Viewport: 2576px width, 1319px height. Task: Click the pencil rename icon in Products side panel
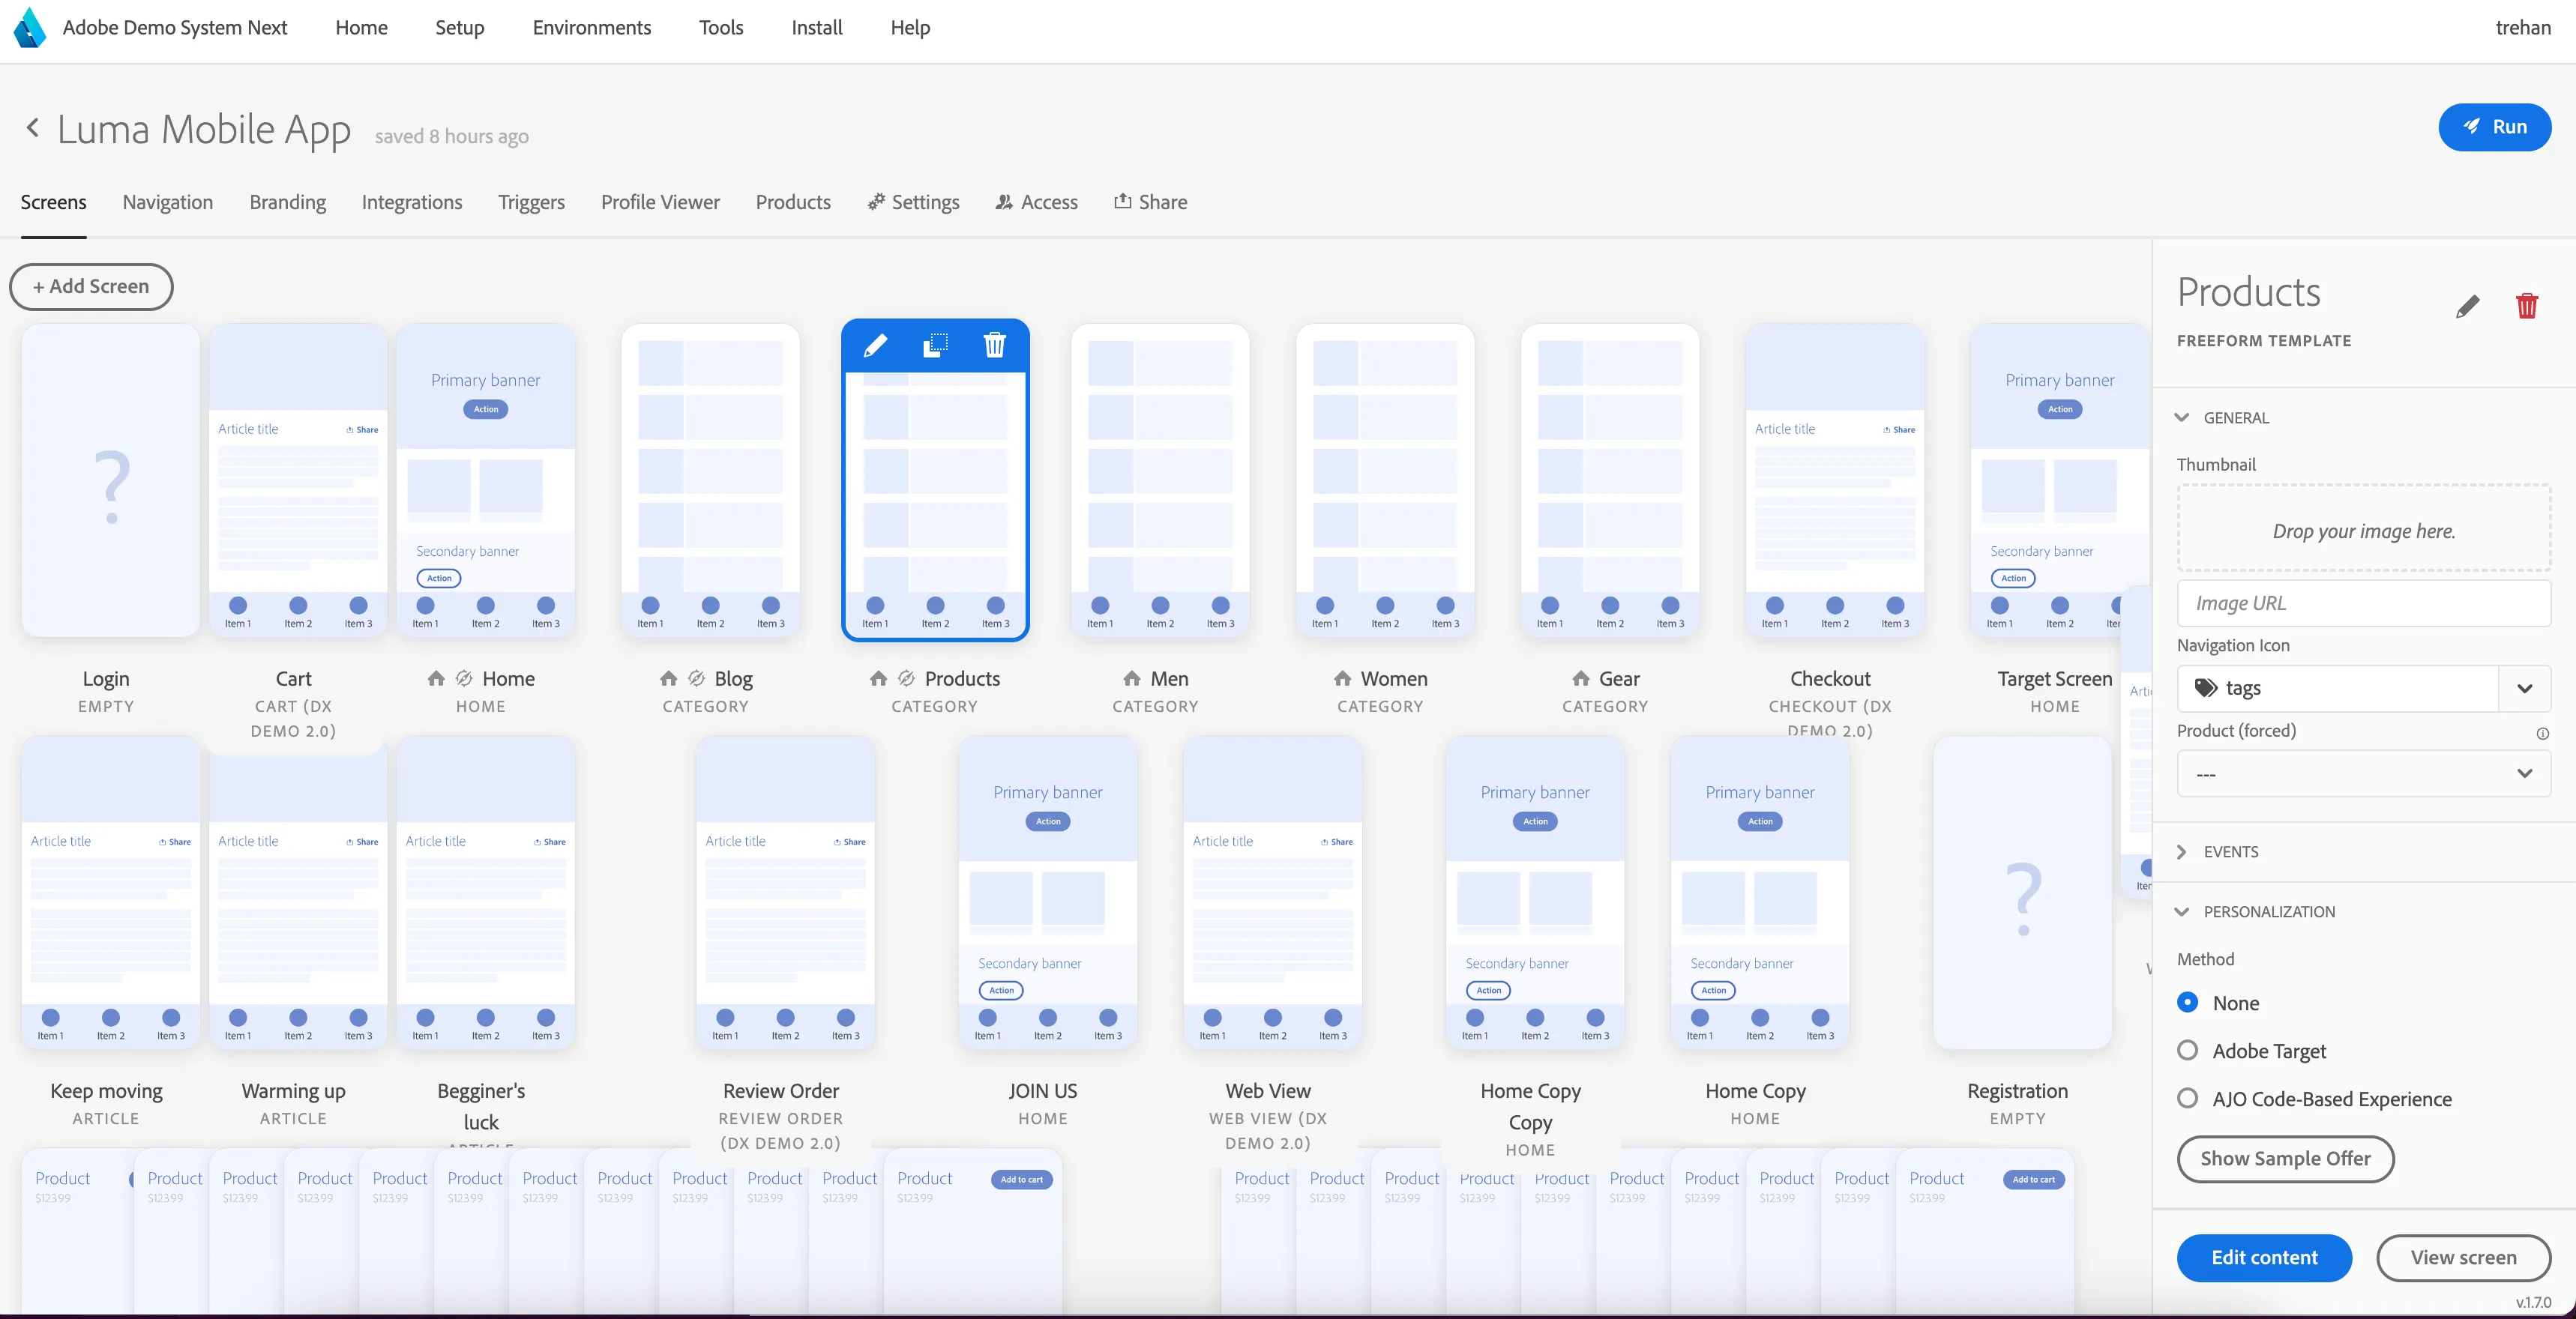[x=2467, y=306]
